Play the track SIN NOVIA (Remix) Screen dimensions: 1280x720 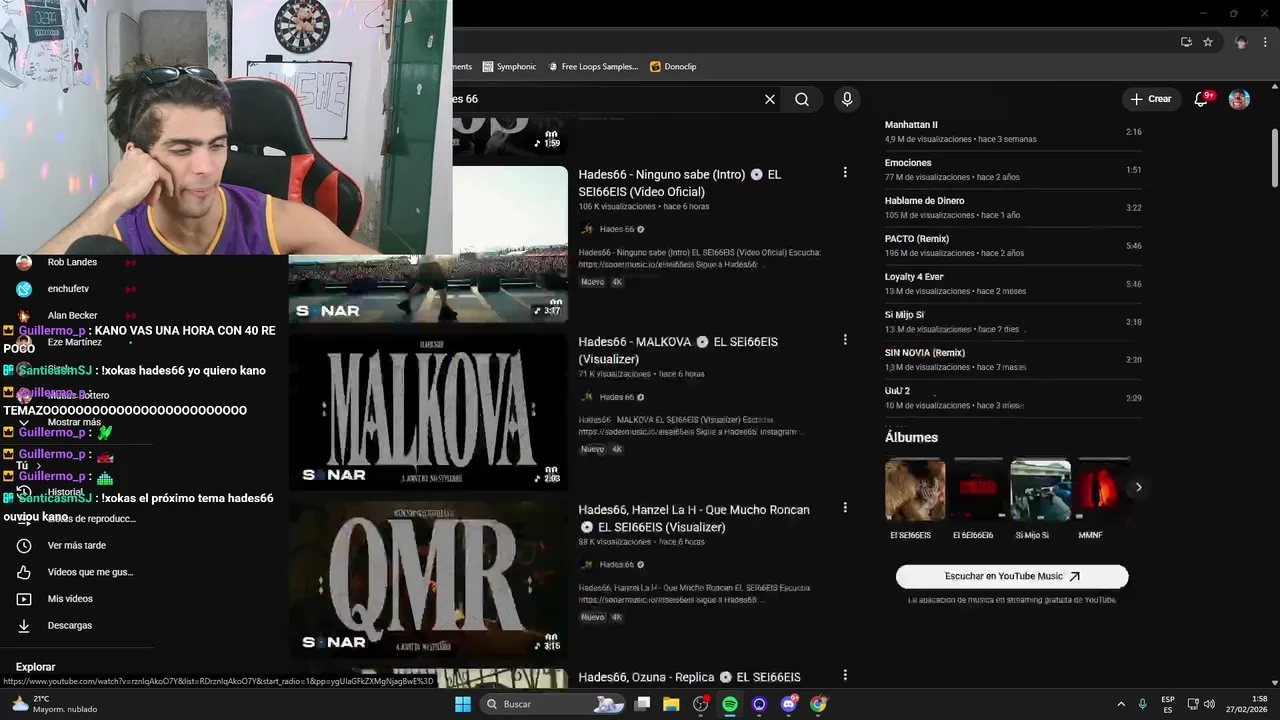click(x=1013, y=360)
